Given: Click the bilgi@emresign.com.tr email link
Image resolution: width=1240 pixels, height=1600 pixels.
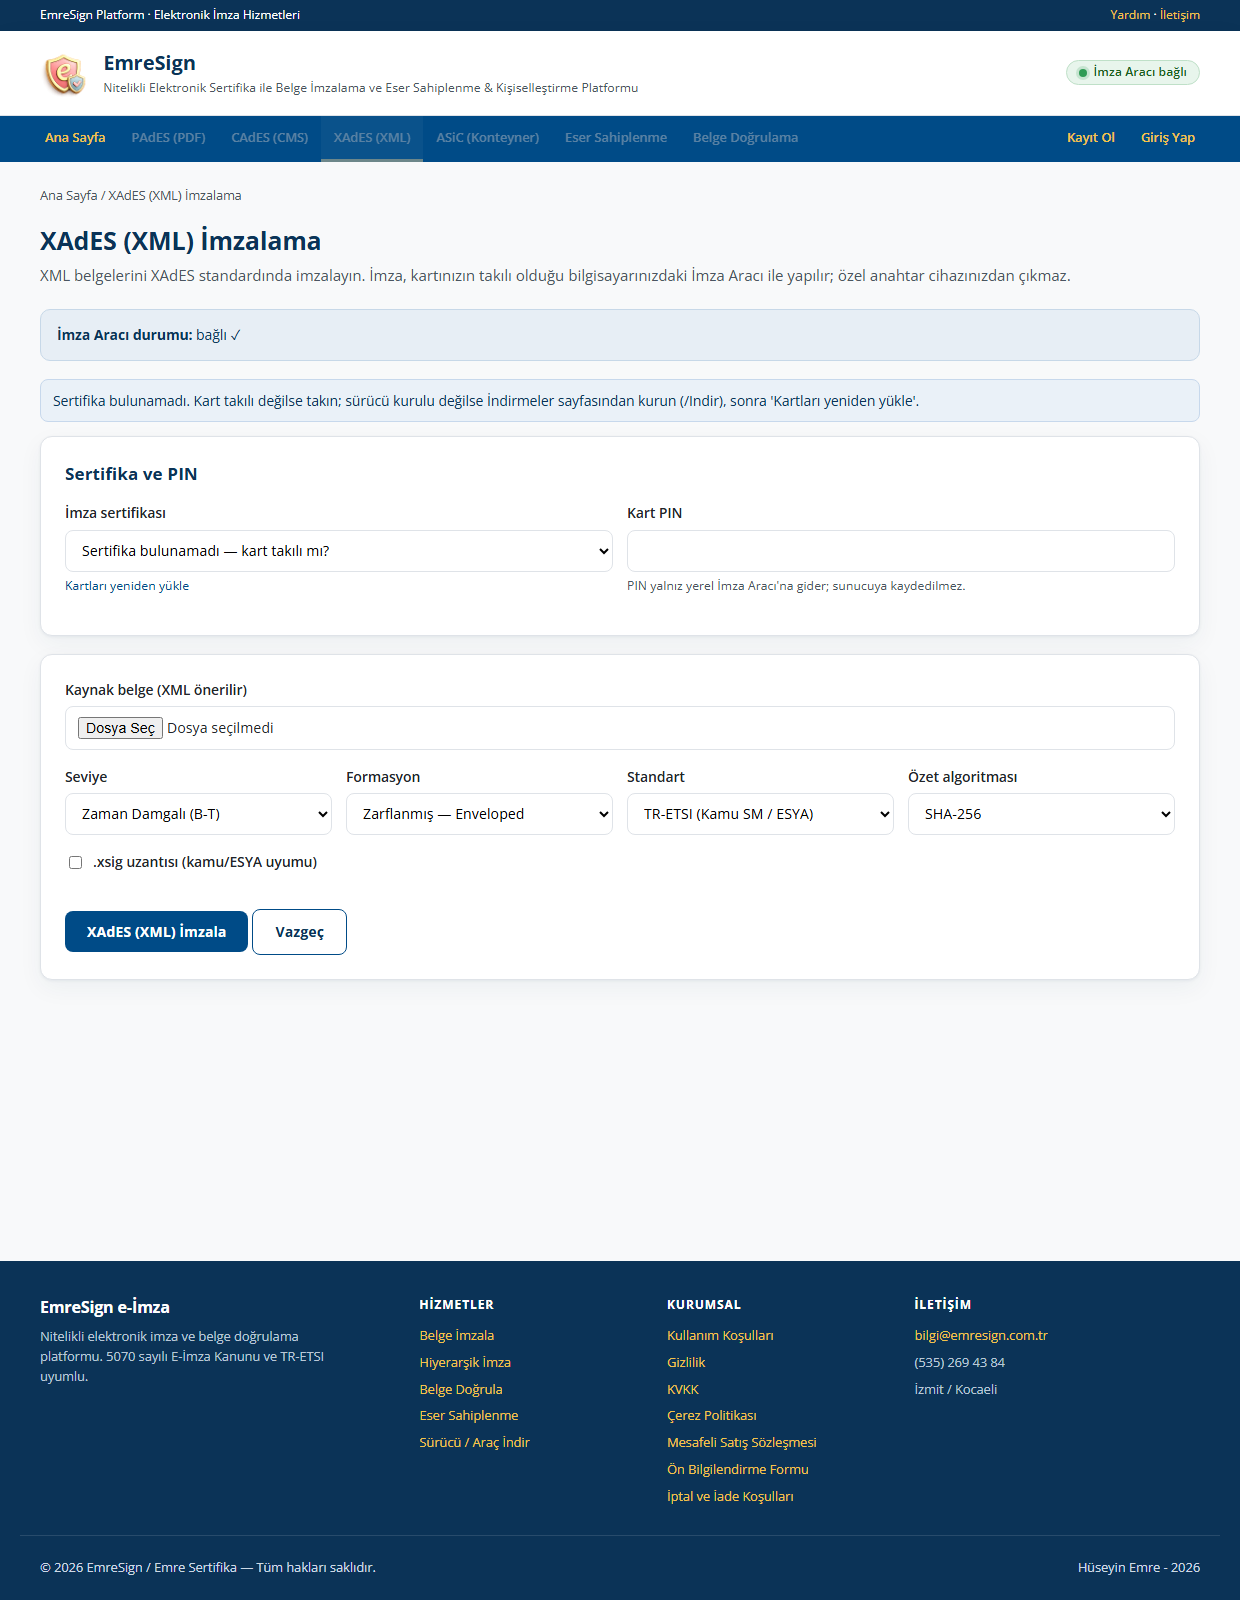Looking at the screenshot, I should pyautogui.click(x=981, y=1336).
